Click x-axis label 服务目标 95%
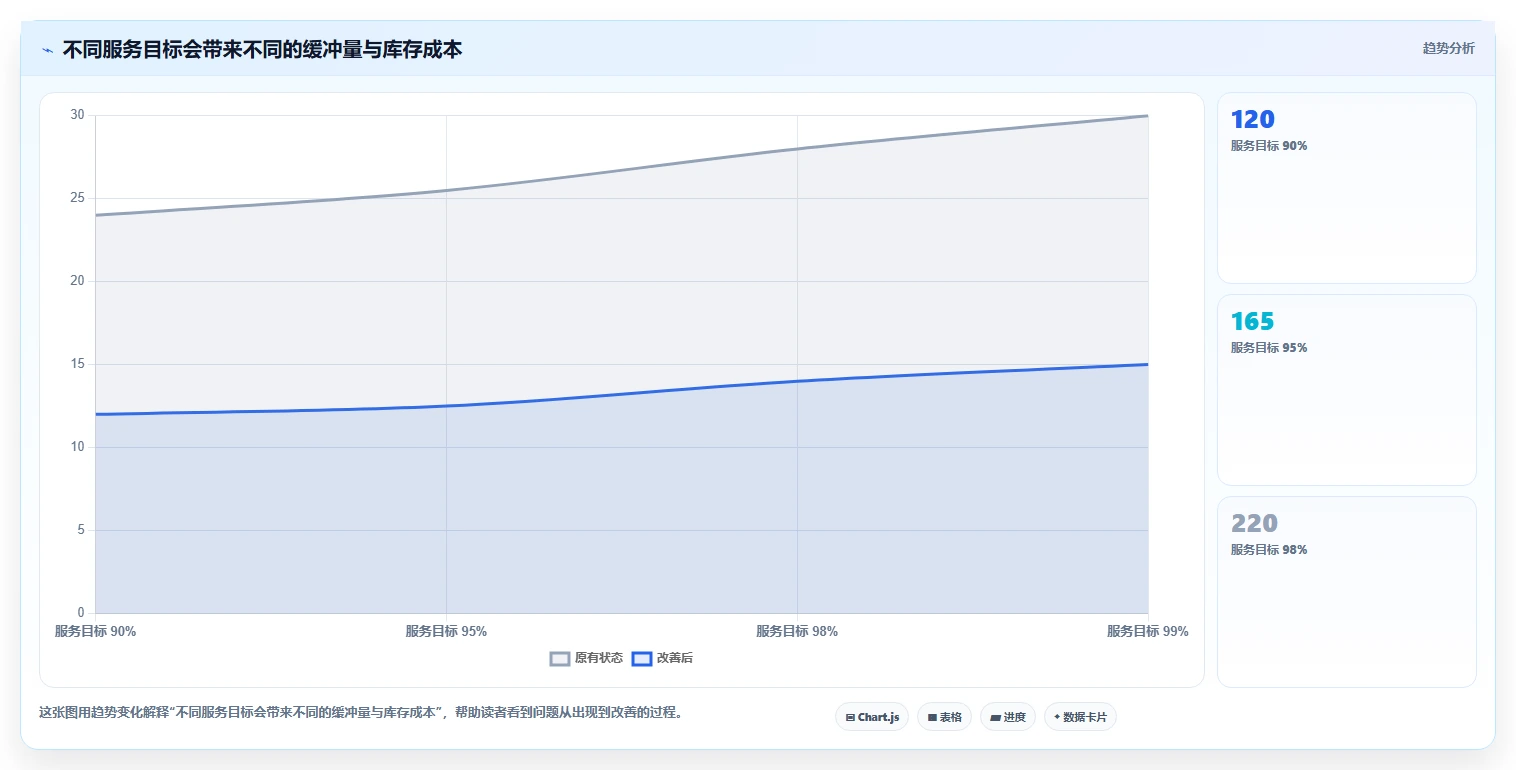This screenshot has height=770, width=1516. click(446, 631)
